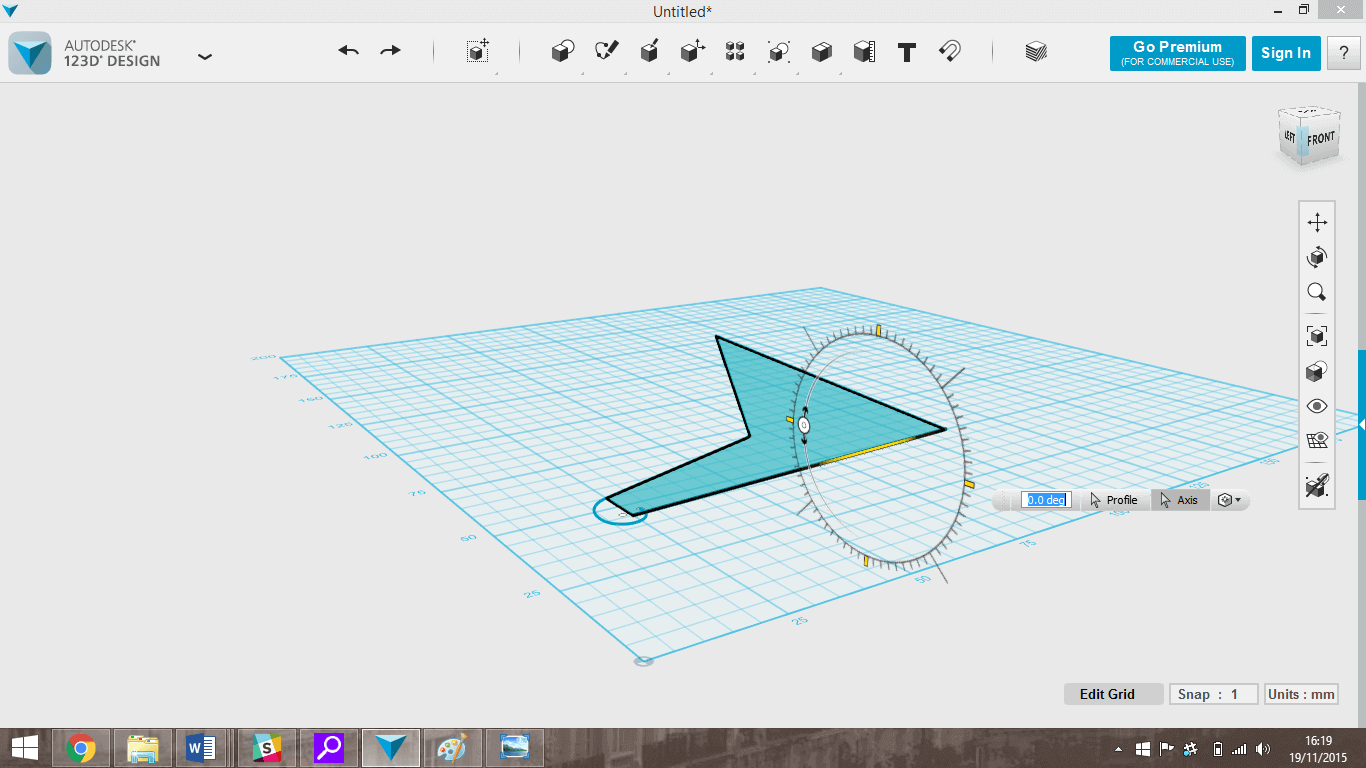
Task: Toggle the Profile selection button
Action: pos(1114,500)
